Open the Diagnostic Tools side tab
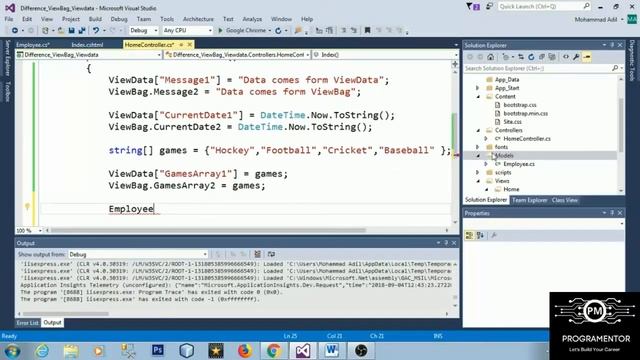The height and width of the screenshot is (360, 640). point(631,60)
